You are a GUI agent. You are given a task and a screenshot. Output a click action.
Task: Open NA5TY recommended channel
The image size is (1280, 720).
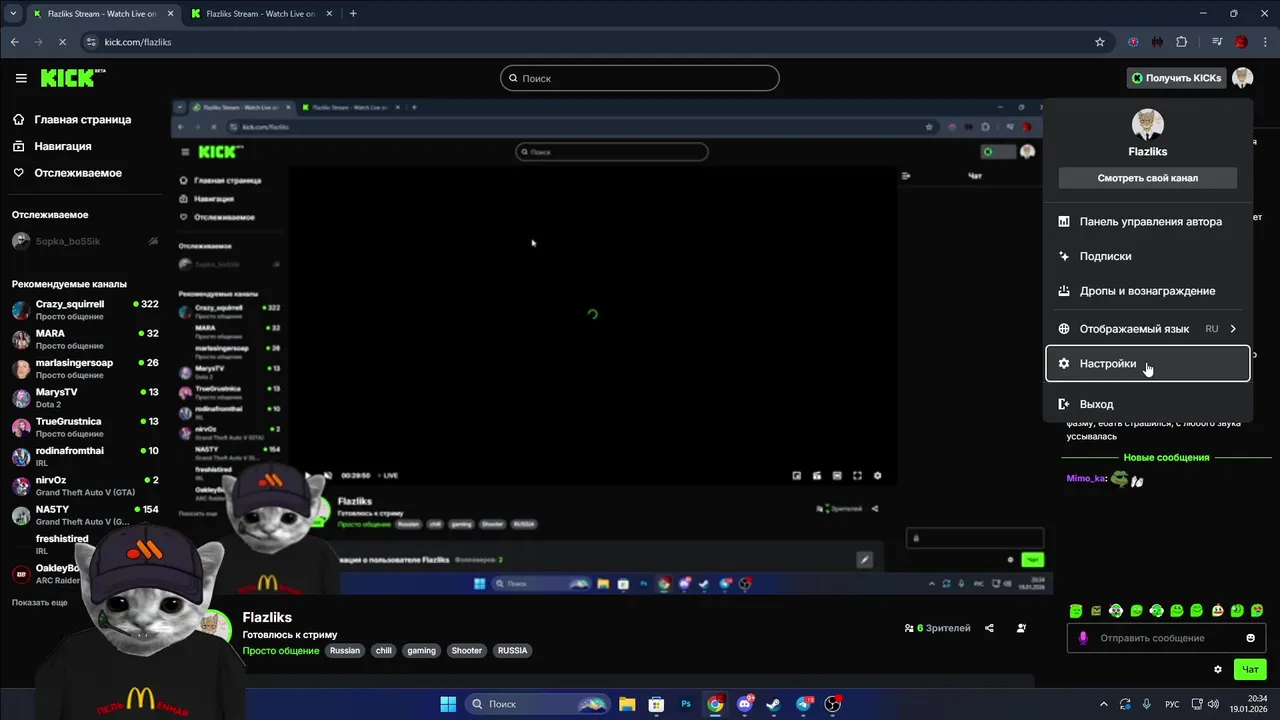point(85,515)
